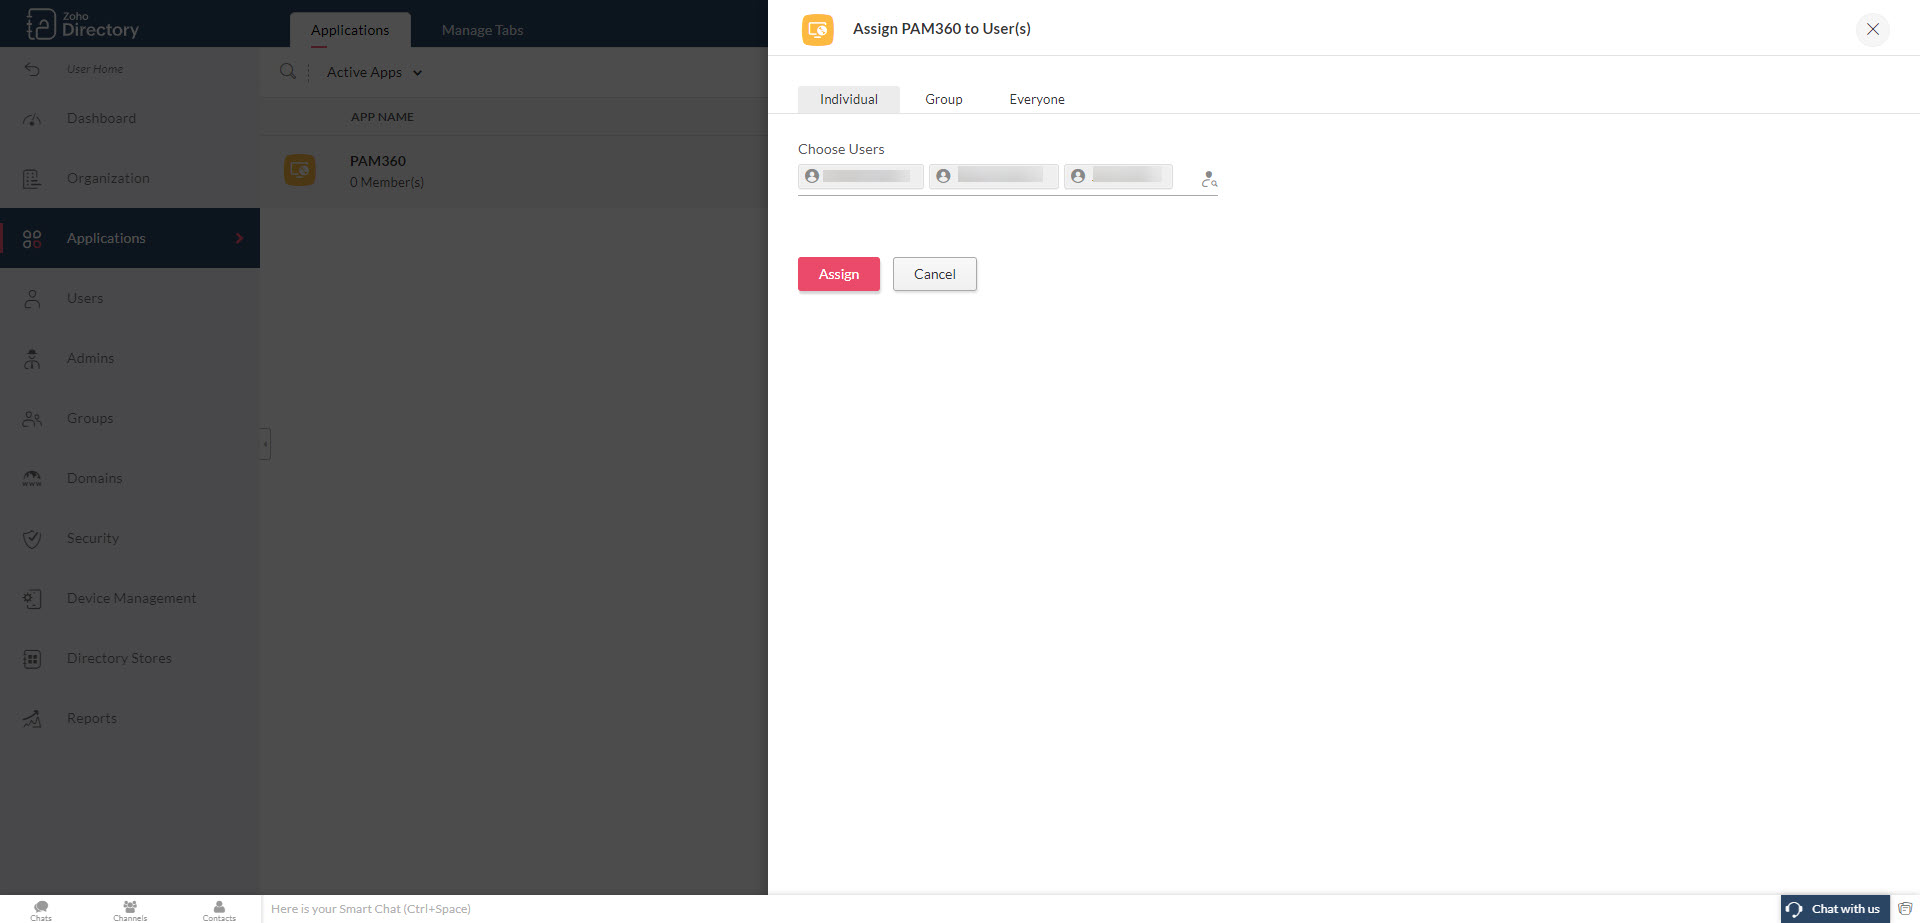
Task: Switch to the Everyone tab
Action: click(x=1037, y=99)
